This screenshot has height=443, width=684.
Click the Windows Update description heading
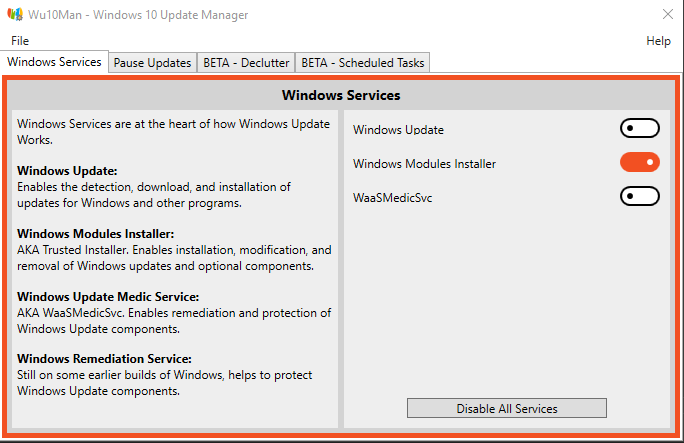click(x=67, y=171)
